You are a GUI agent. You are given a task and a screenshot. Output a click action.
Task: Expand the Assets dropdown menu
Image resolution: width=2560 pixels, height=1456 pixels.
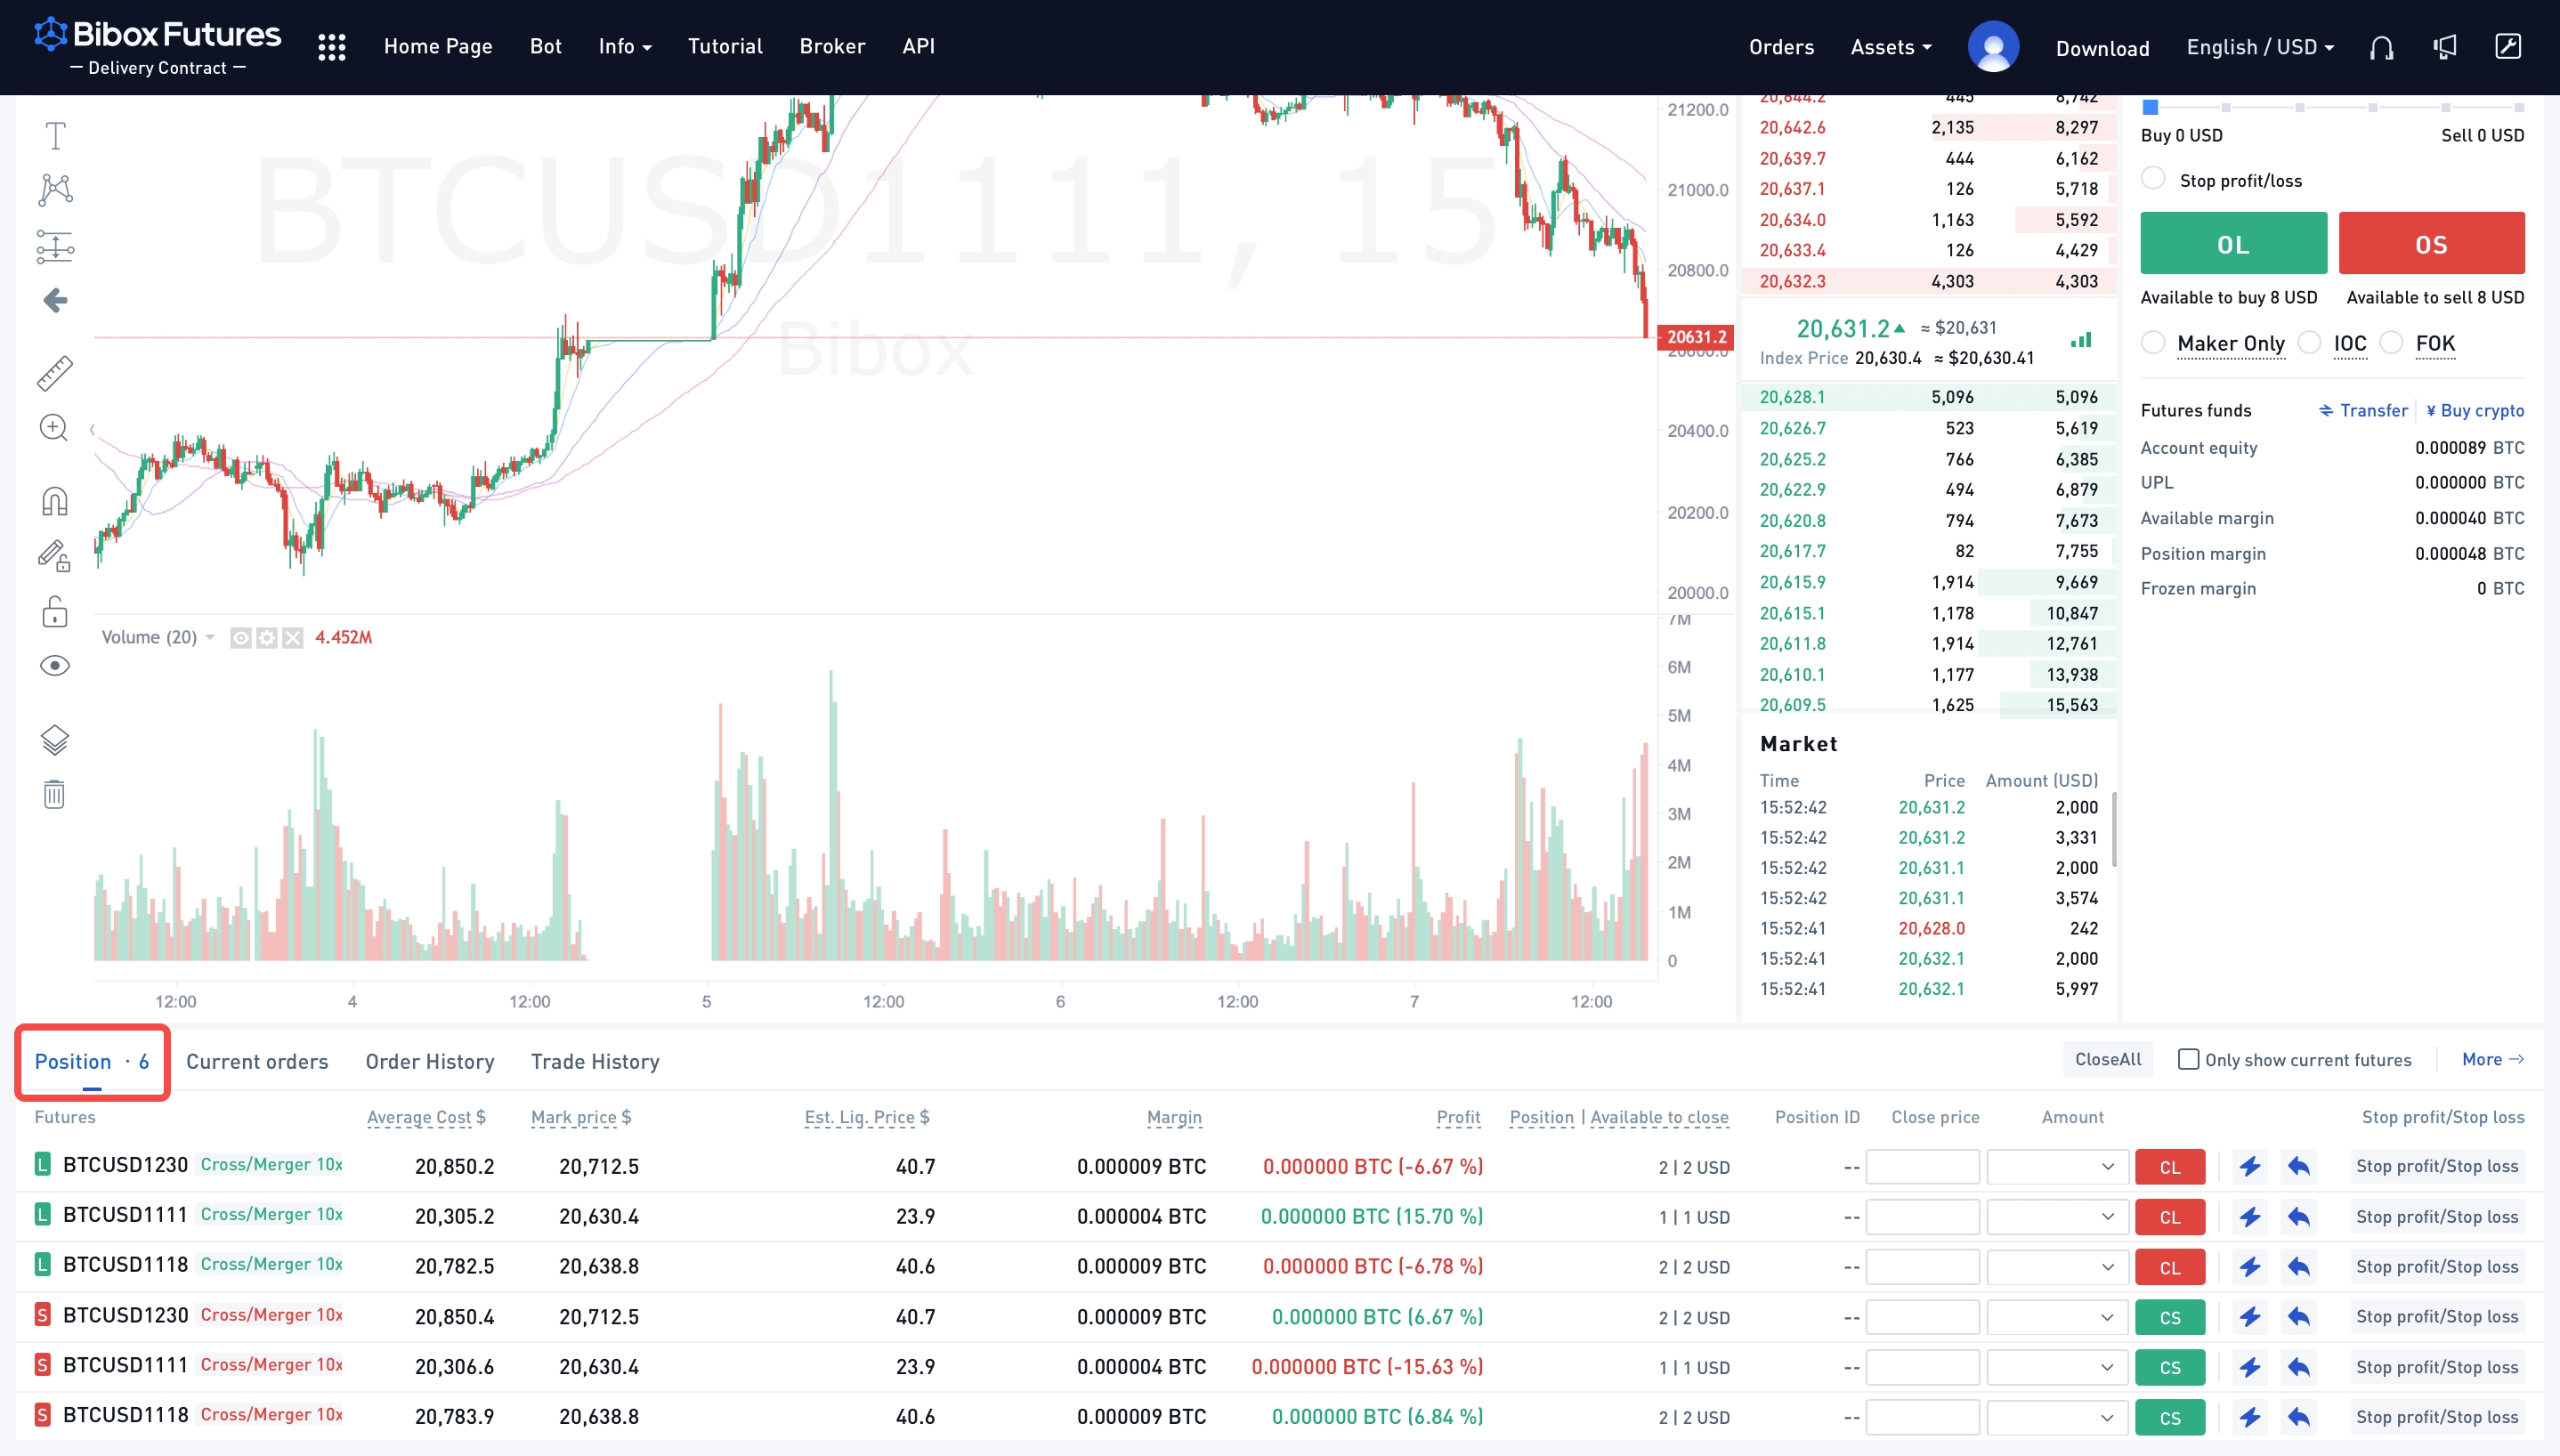pos(1890,47)
